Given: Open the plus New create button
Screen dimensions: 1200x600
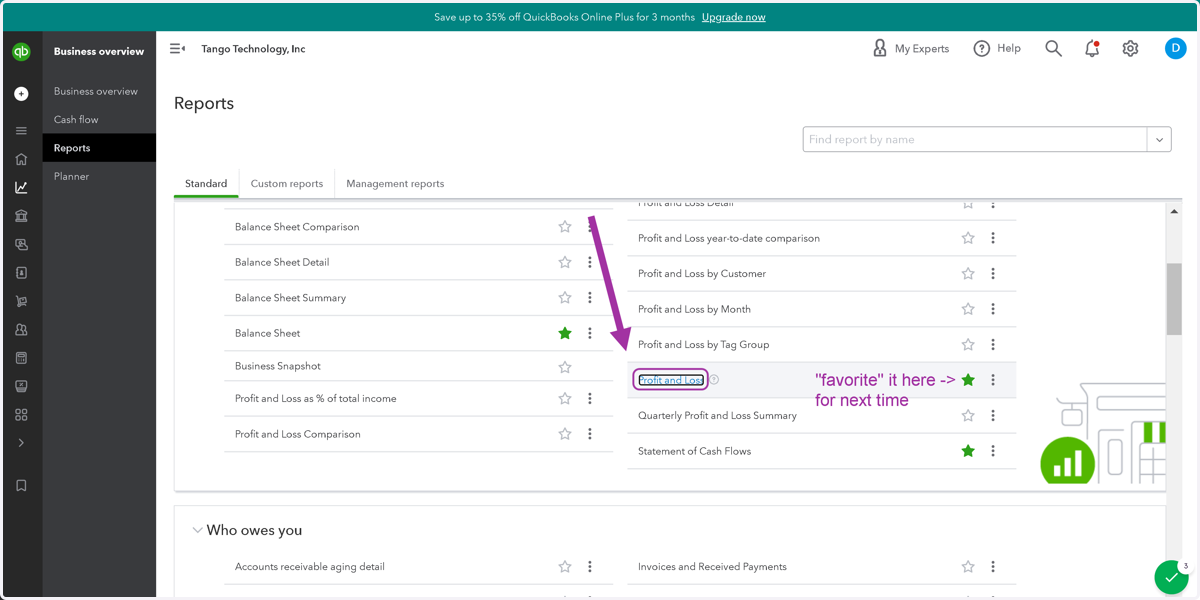Looking at the screenshot, I should pyautogui.click(x=21, y=94).
